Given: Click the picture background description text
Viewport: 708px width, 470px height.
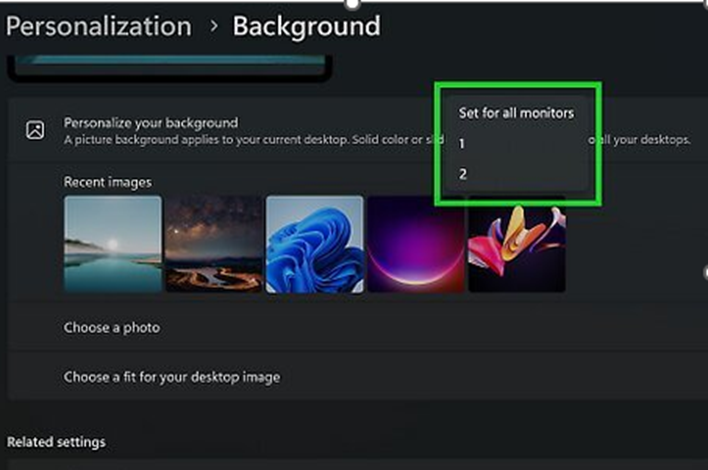Looking at the screenshot, I should [377, 140].
